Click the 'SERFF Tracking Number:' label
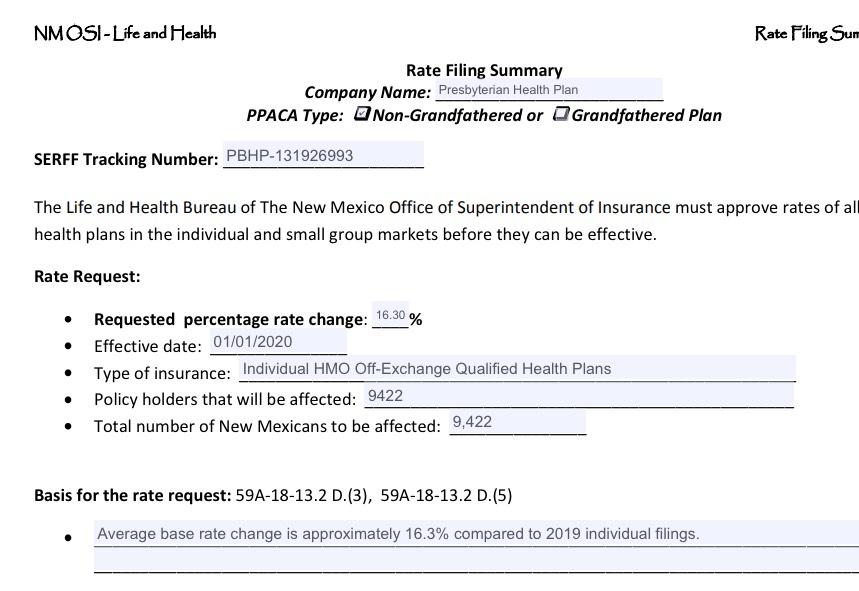Image resolution: width=859 pixels, height=591 pixels. click(126, 159)
